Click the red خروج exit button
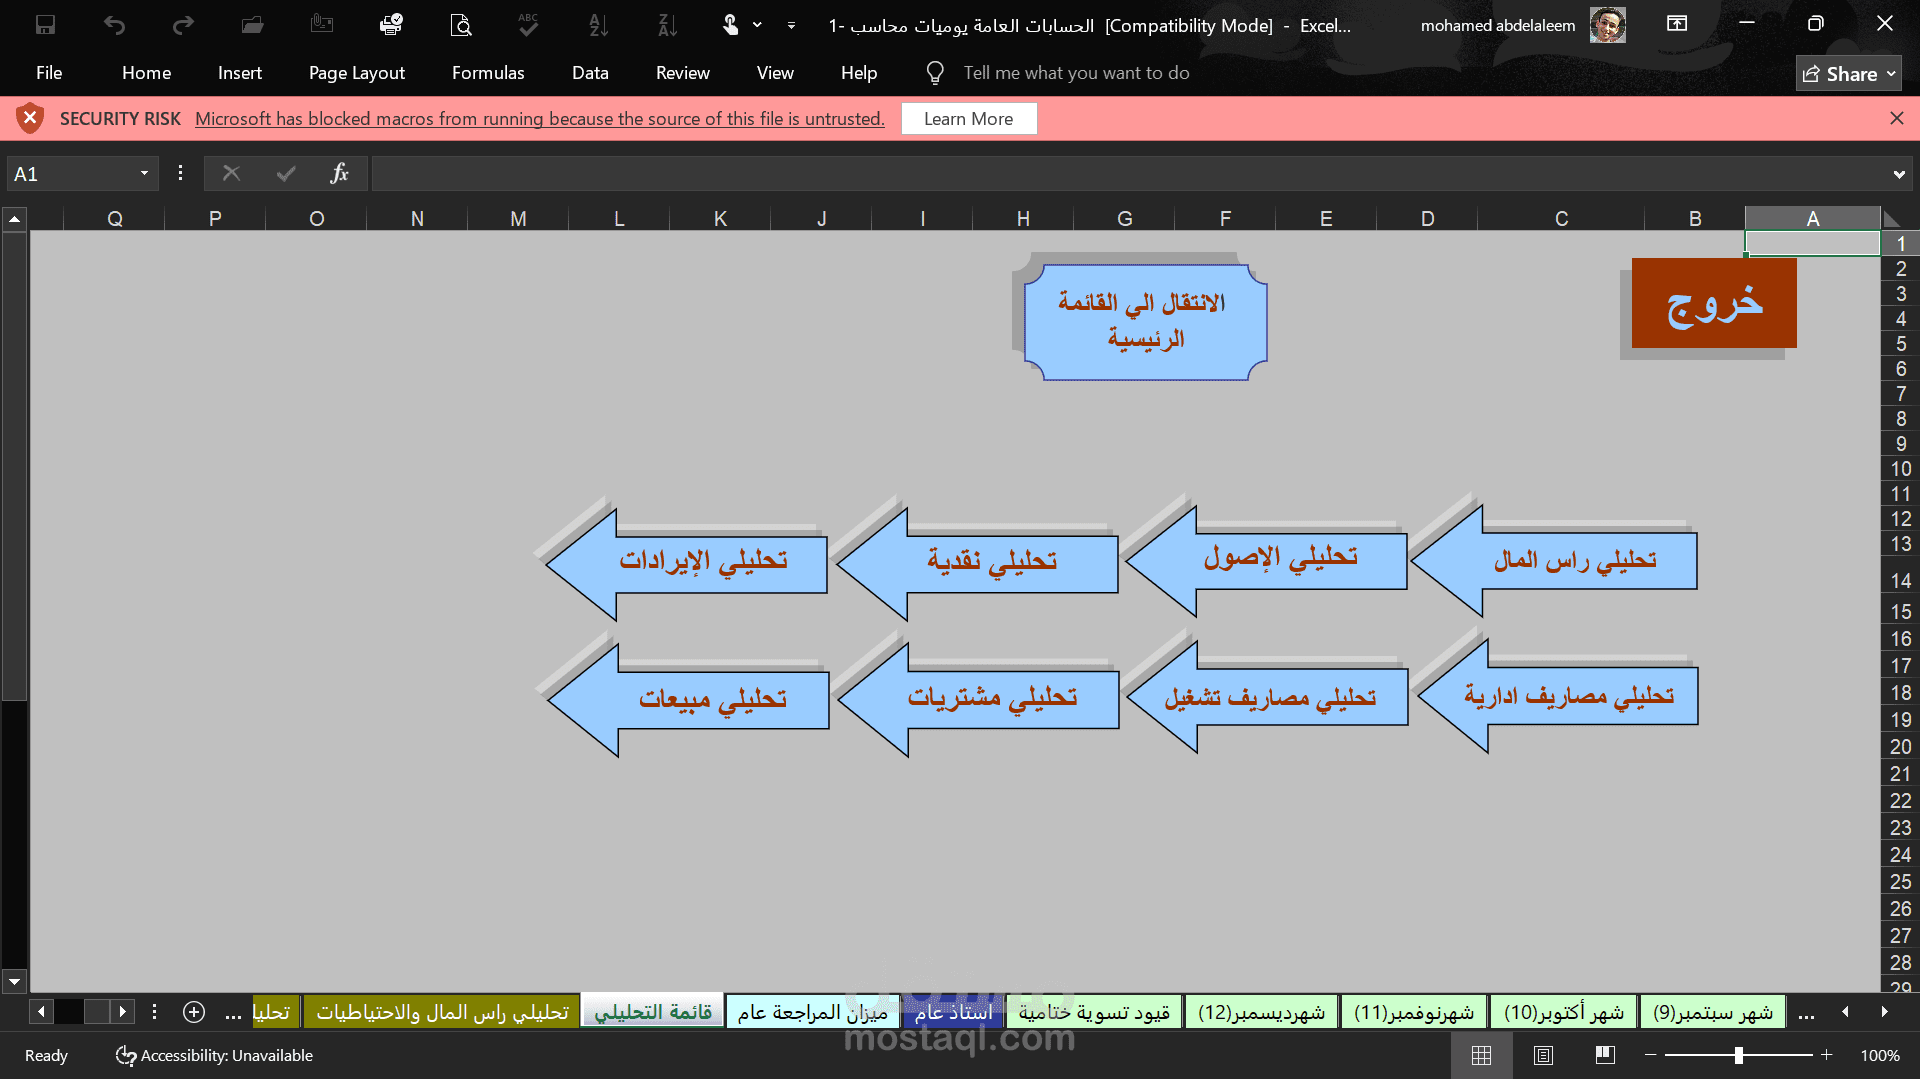Viewport: 1920px width, 1080px height. [1714, 303]
